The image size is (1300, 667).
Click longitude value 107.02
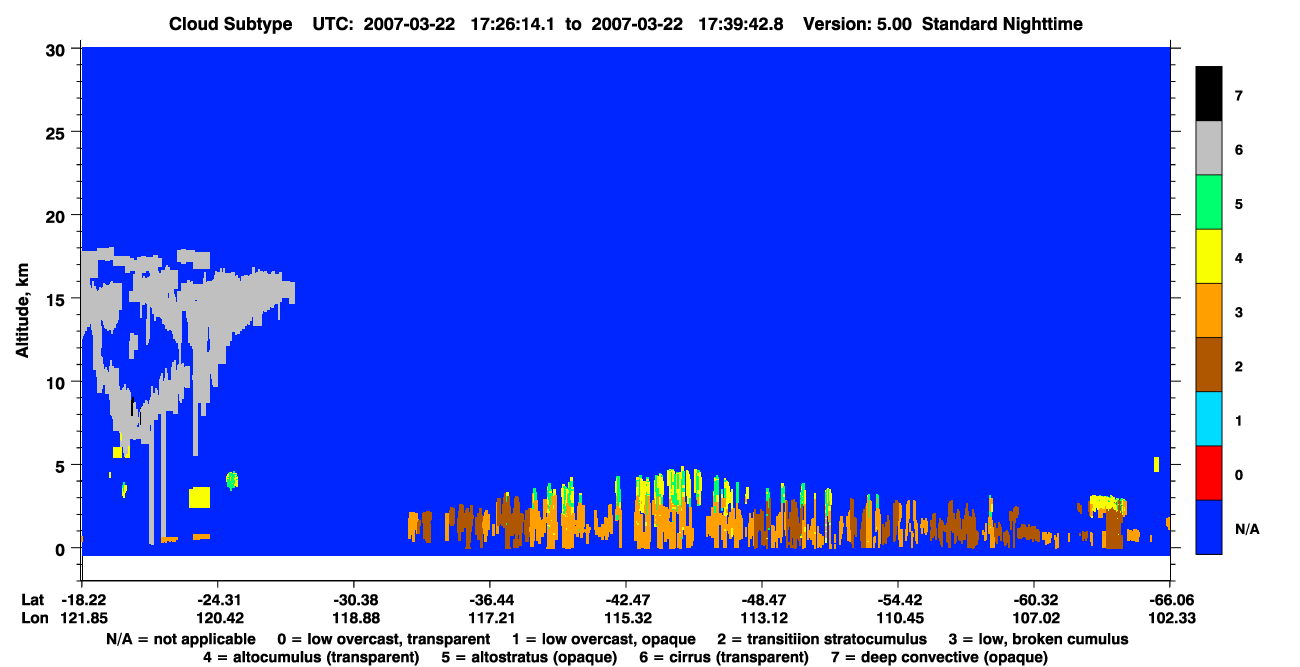(x=1034, y=618)
